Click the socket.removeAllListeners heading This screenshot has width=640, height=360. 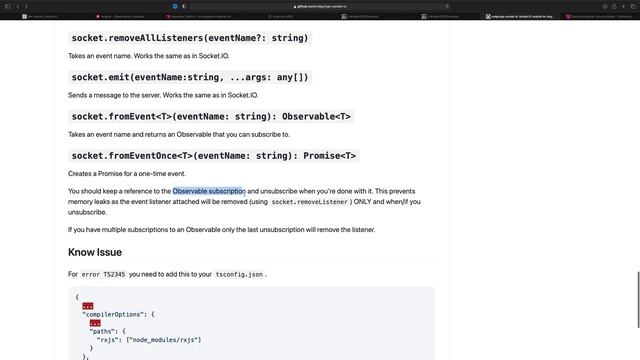pos(190,38)
